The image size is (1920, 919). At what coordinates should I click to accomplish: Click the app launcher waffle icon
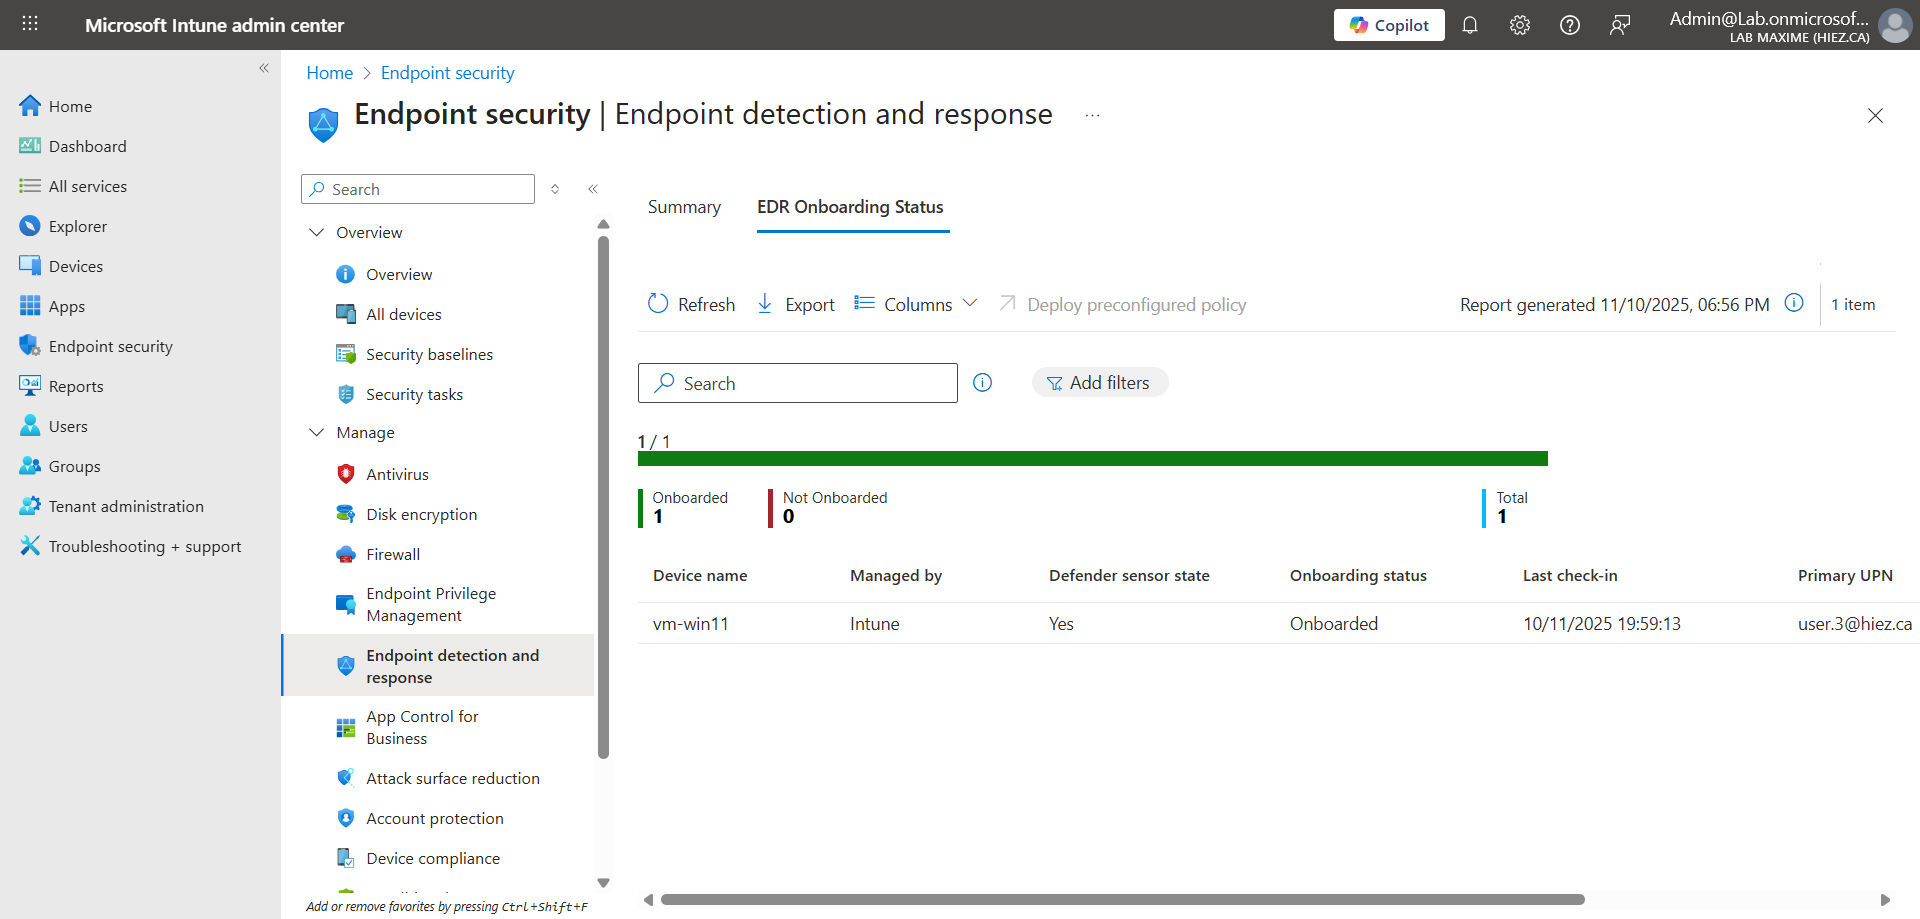30,24
